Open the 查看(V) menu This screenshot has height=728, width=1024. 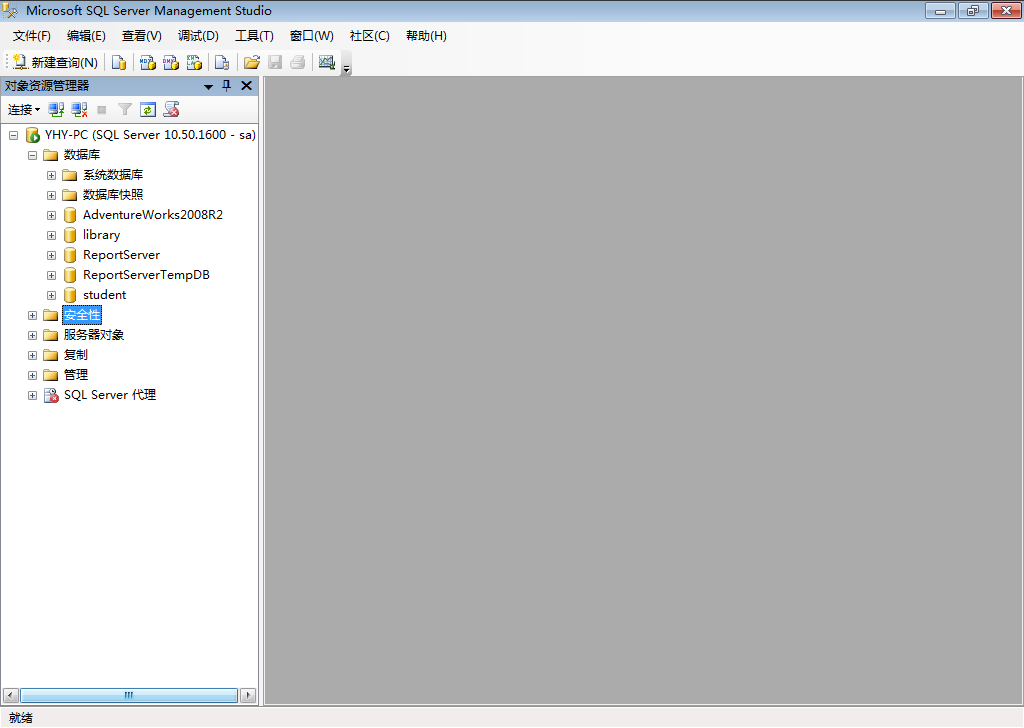[142, 36]
